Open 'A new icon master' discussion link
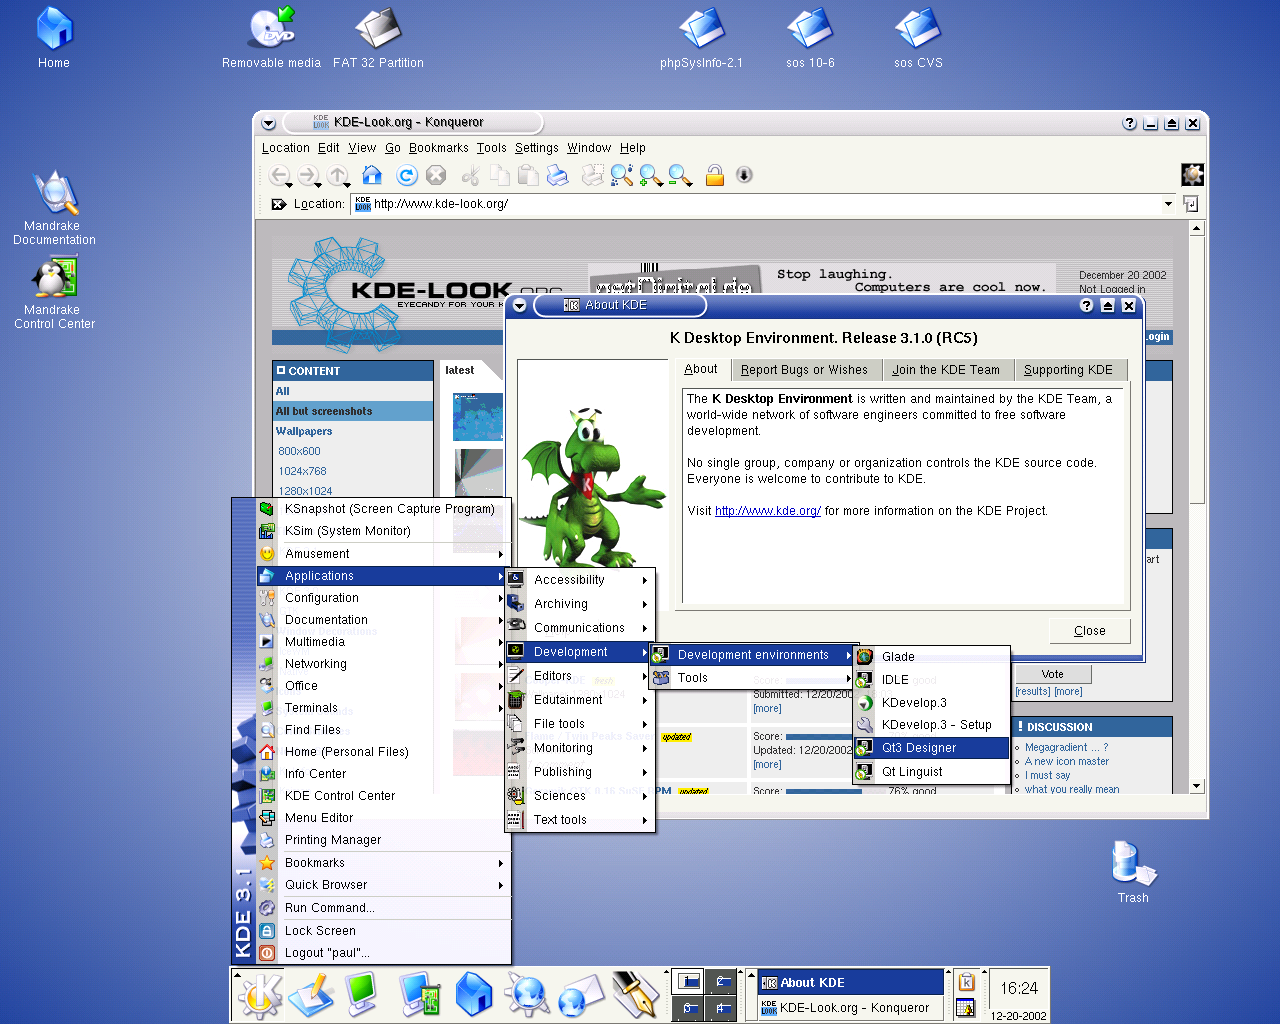1280x1024 pixels. pos(1067,762)
